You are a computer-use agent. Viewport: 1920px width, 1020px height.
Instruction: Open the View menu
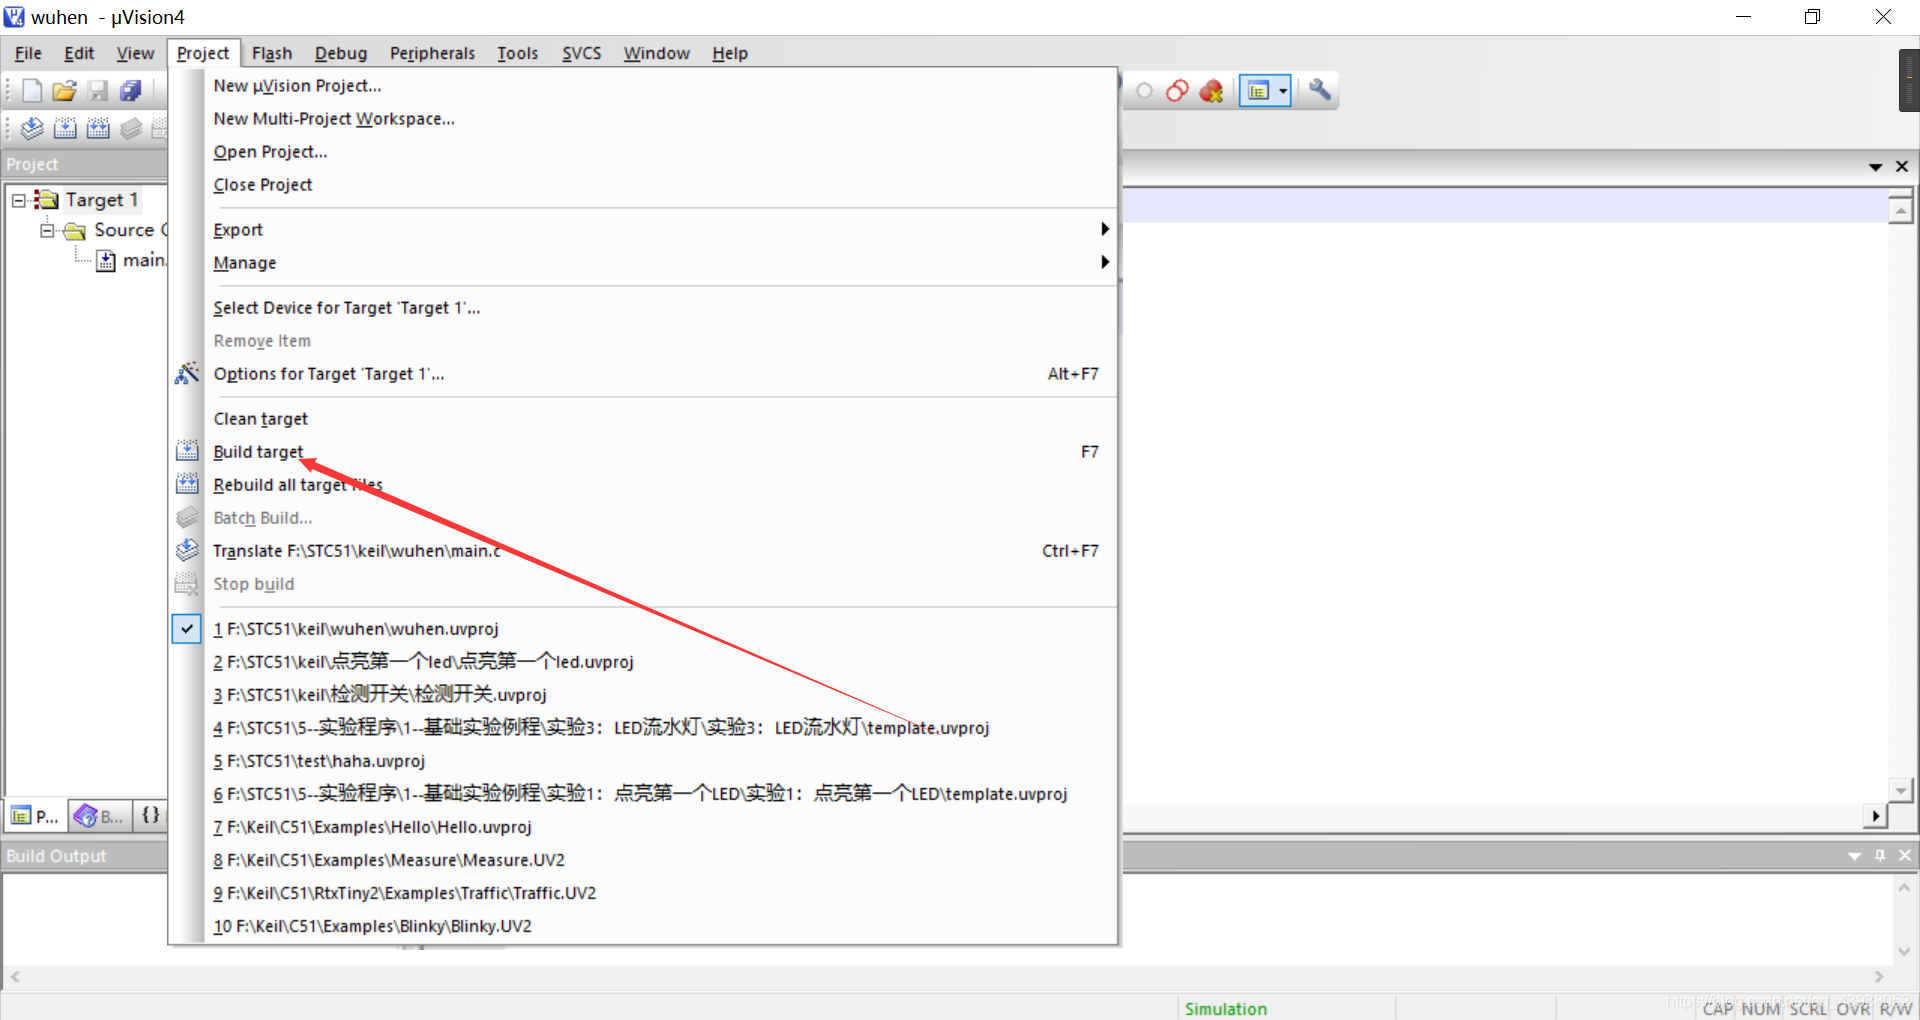(135, 53)
